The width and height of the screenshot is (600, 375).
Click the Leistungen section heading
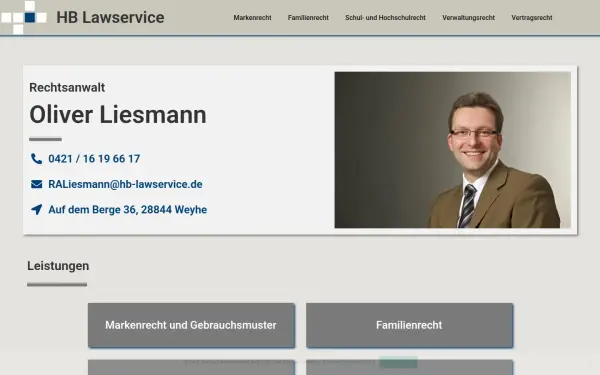pyautogui.click(x=58, y=266)
